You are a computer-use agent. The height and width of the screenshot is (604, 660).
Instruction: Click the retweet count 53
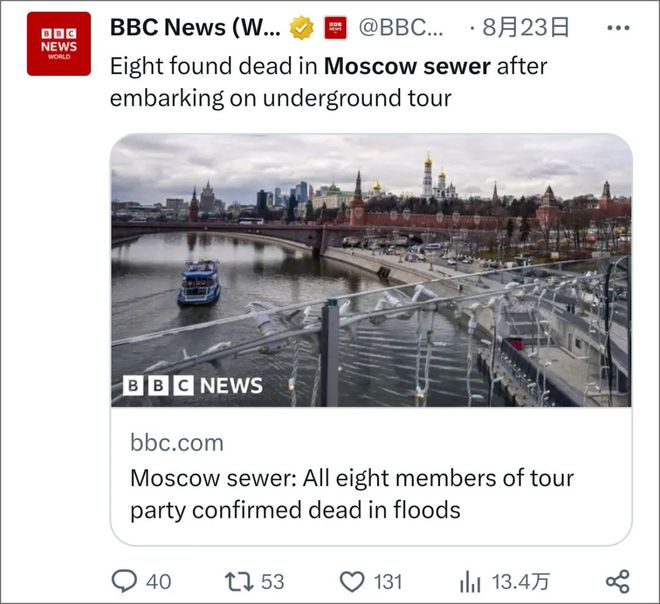click(x=273, y=582)
